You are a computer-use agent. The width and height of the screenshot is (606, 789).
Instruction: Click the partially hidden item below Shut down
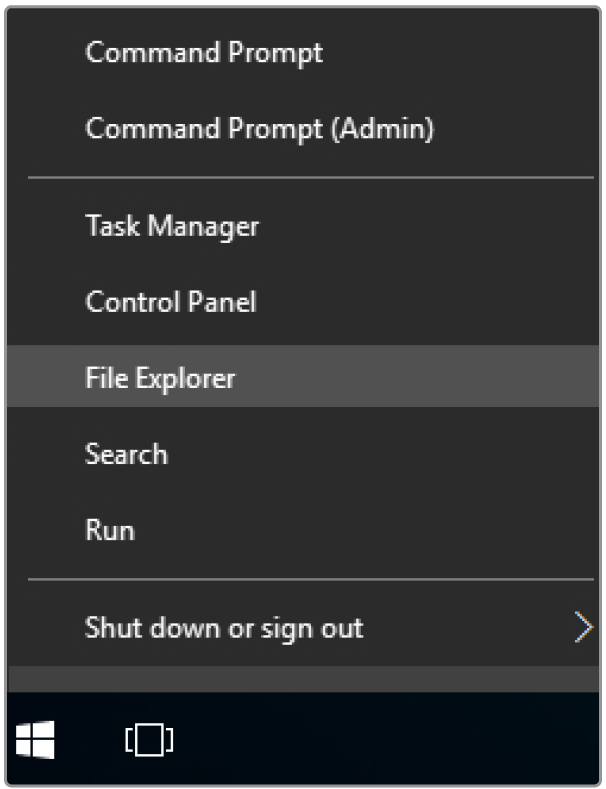coord(300,680)
